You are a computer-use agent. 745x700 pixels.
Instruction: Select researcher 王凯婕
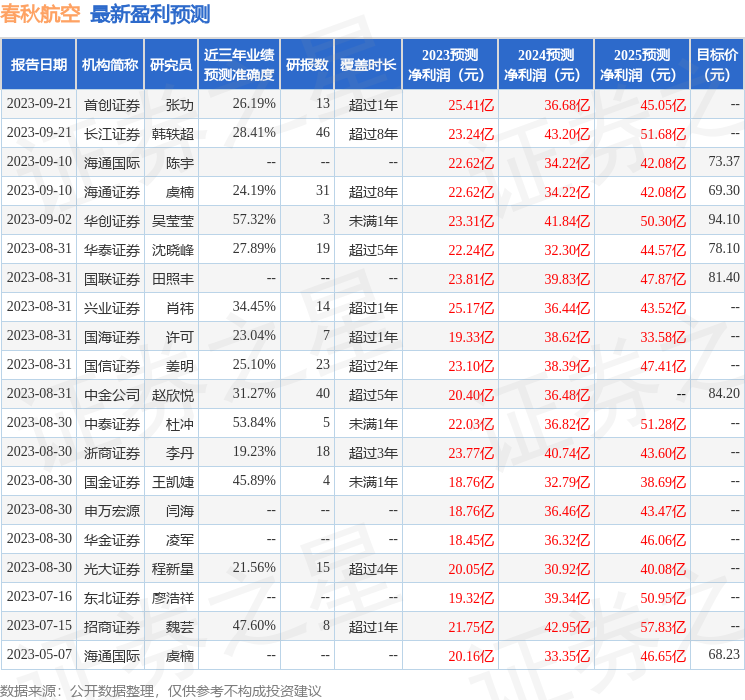pos(173,482)
